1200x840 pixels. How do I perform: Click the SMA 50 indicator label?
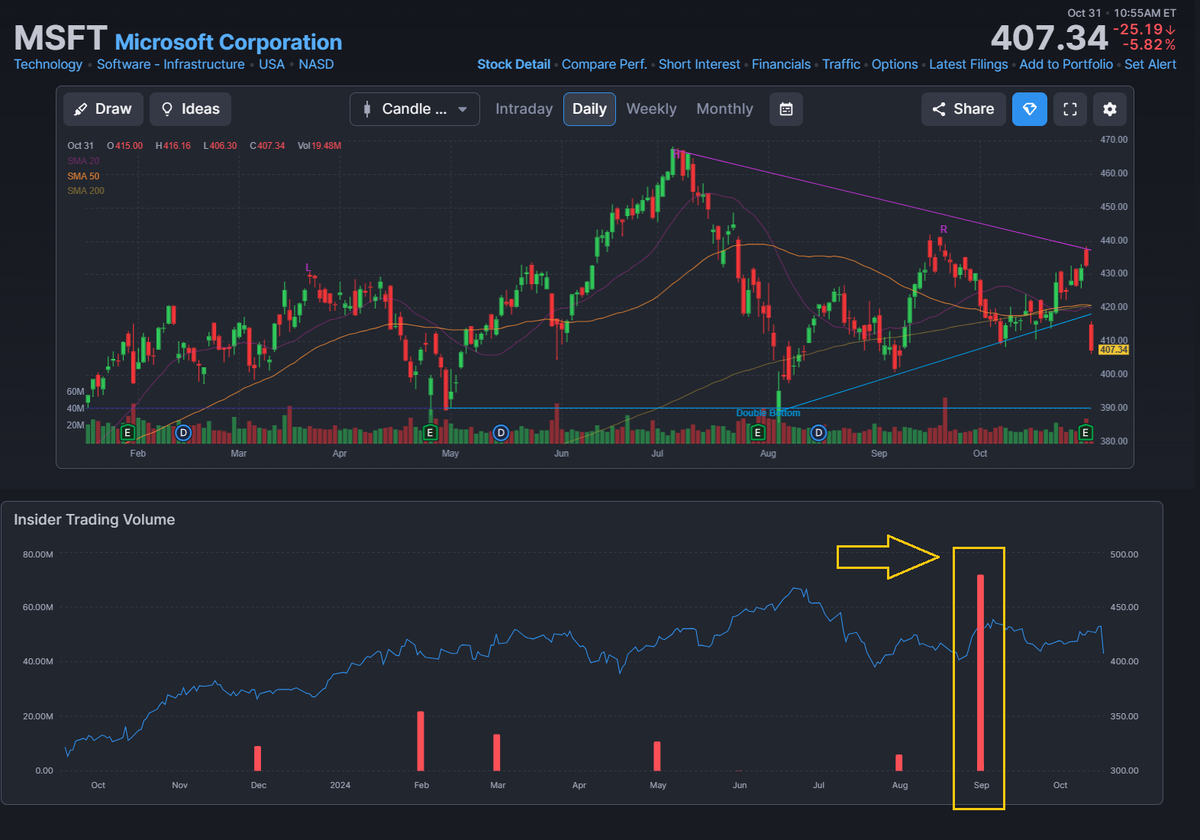pyautogui.click(x=82, y=175)
